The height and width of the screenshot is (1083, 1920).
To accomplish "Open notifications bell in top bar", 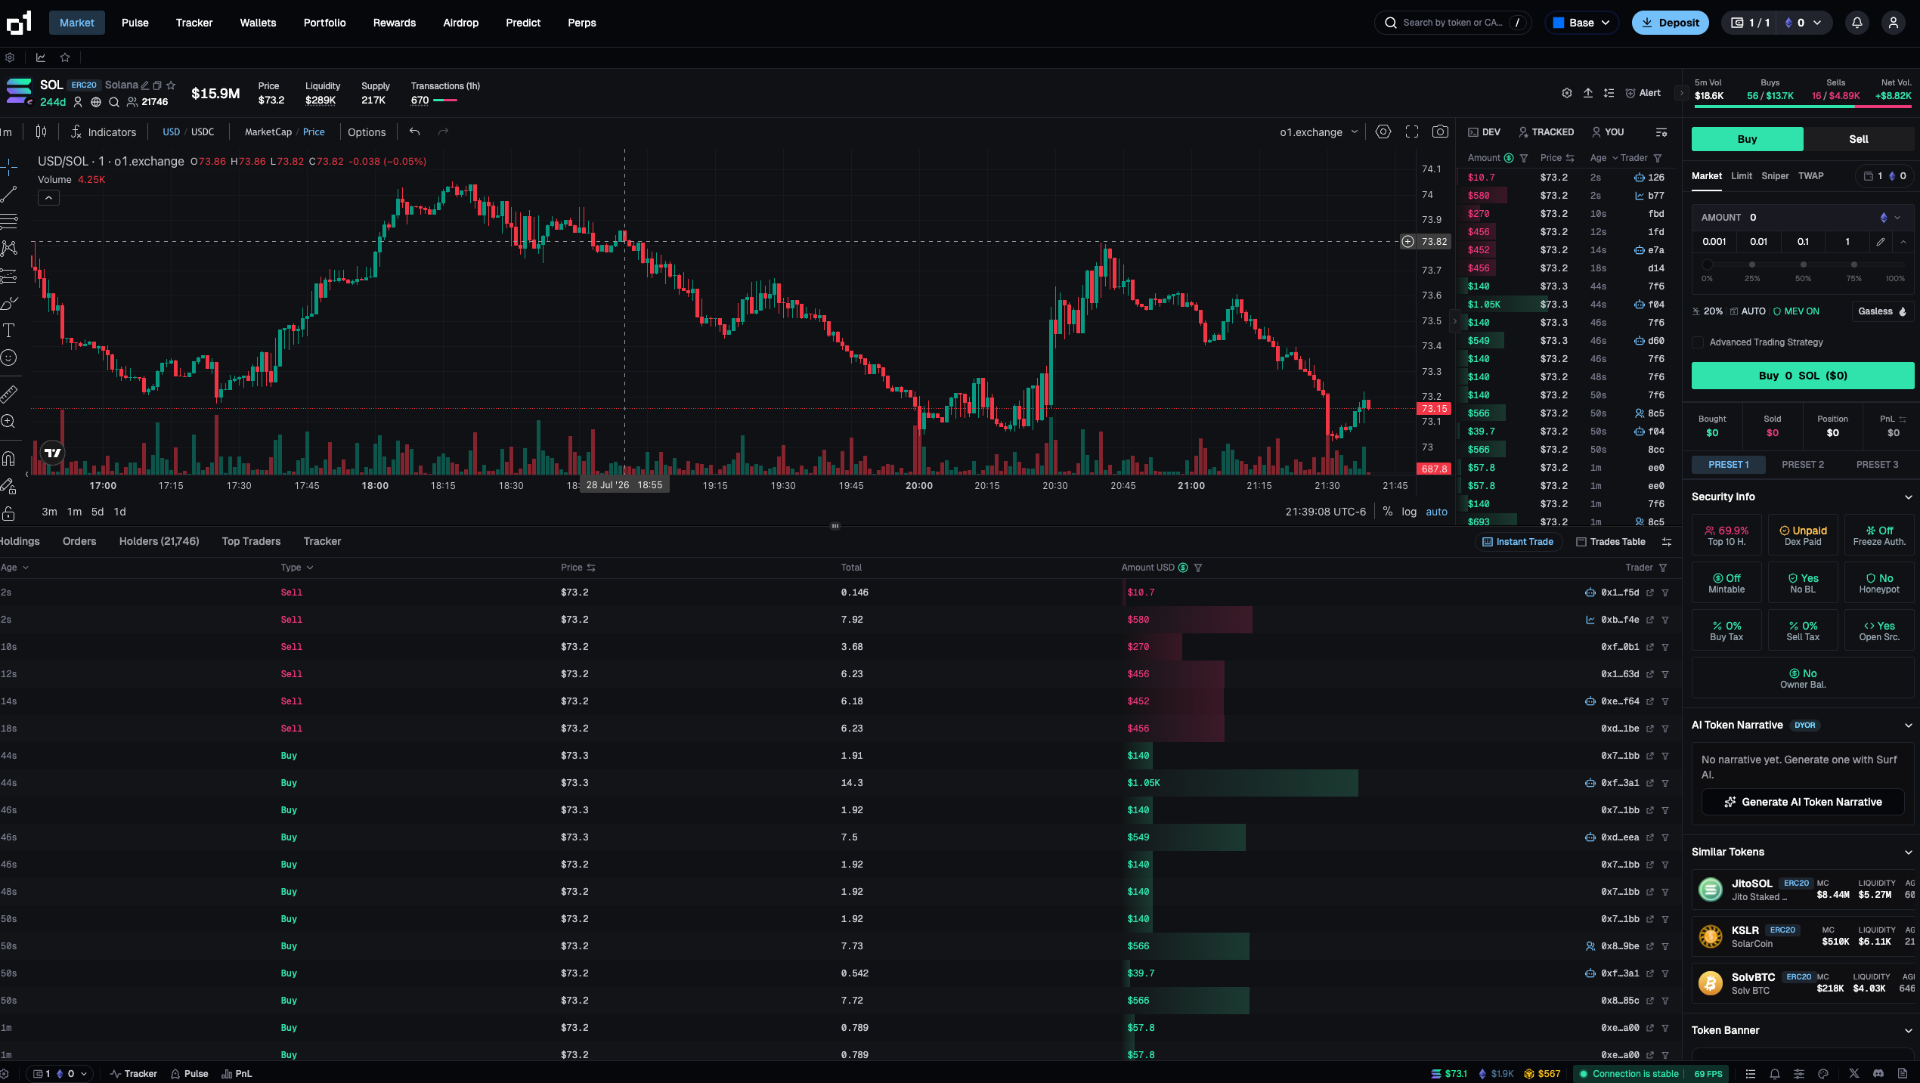I will tap(1857, 23).
